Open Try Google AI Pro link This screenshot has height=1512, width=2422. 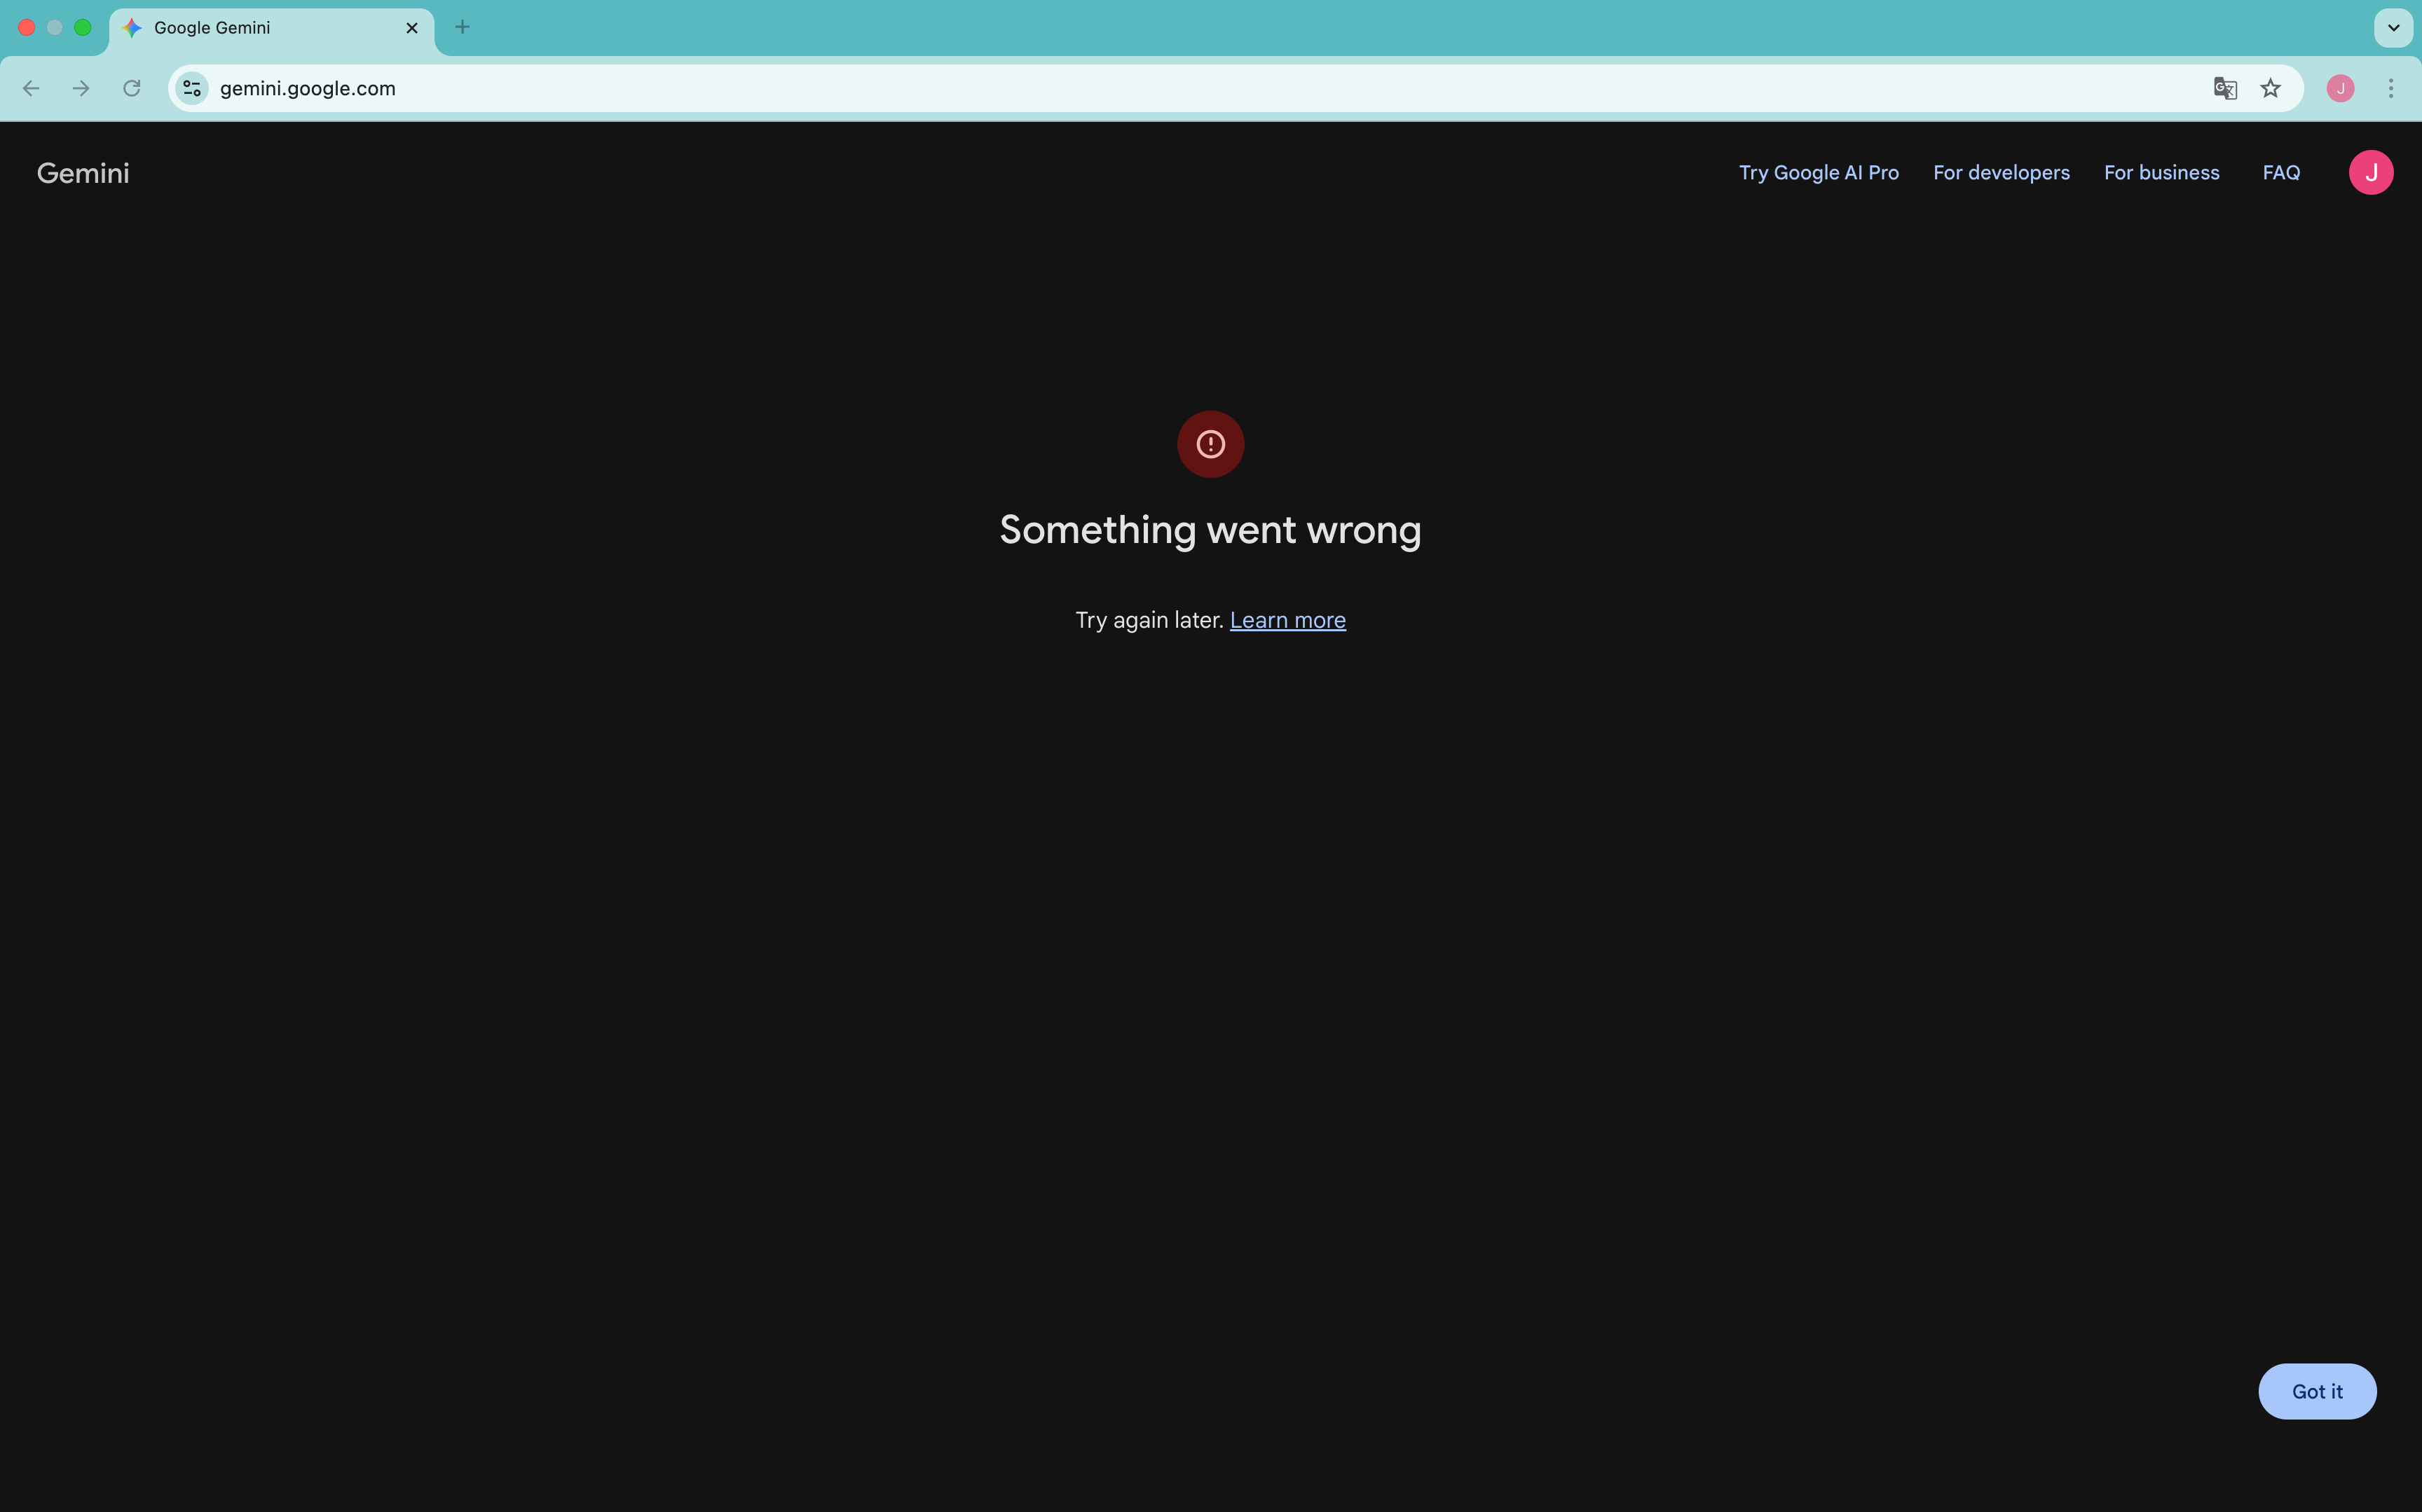[1819, 173]
